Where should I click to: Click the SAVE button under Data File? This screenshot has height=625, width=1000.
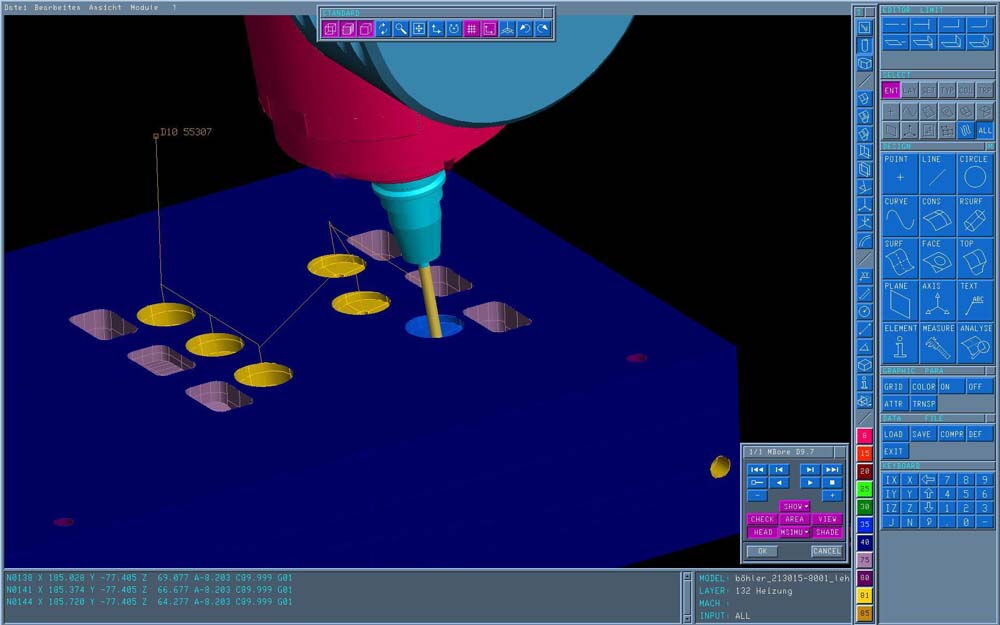click(922, 434)
